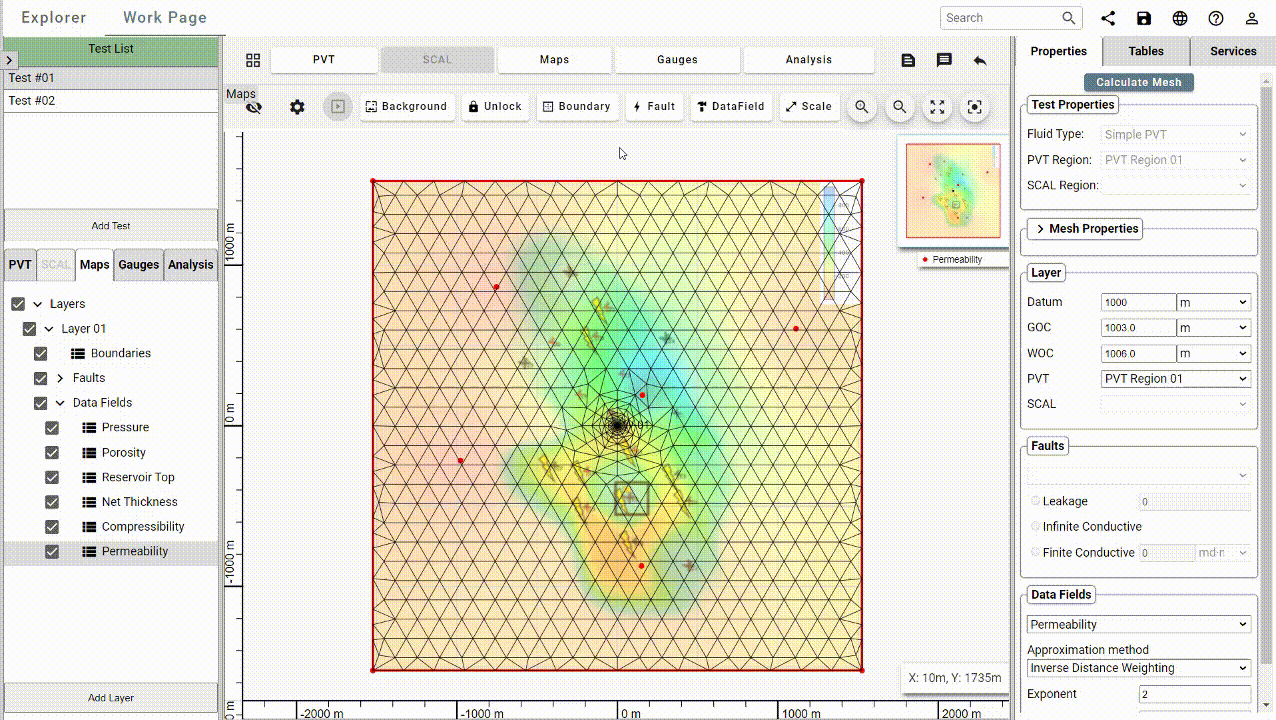Click the fit-to-extent expand icon
1276x720 pixels.
point(937,107)
